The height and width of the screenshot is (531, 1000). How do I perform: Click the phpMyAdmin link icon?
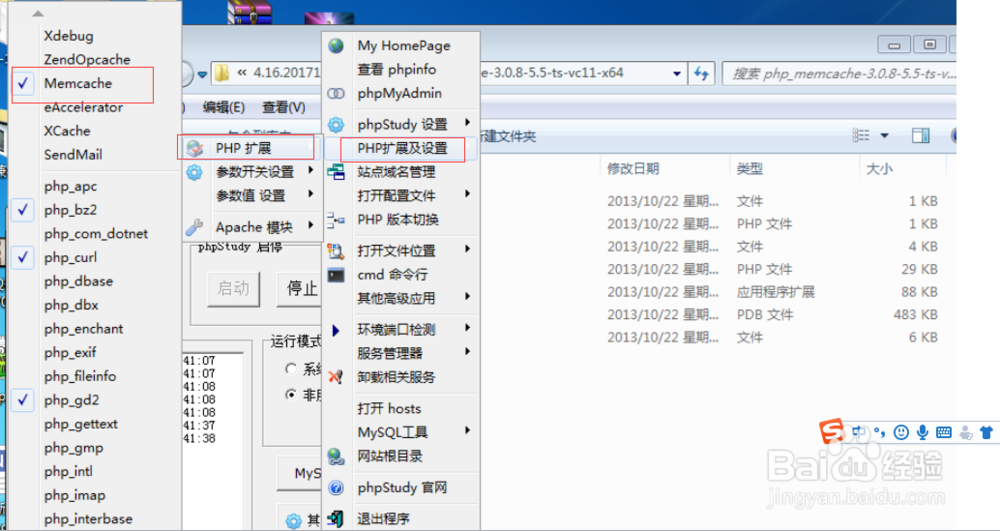[x=336, y=94]
